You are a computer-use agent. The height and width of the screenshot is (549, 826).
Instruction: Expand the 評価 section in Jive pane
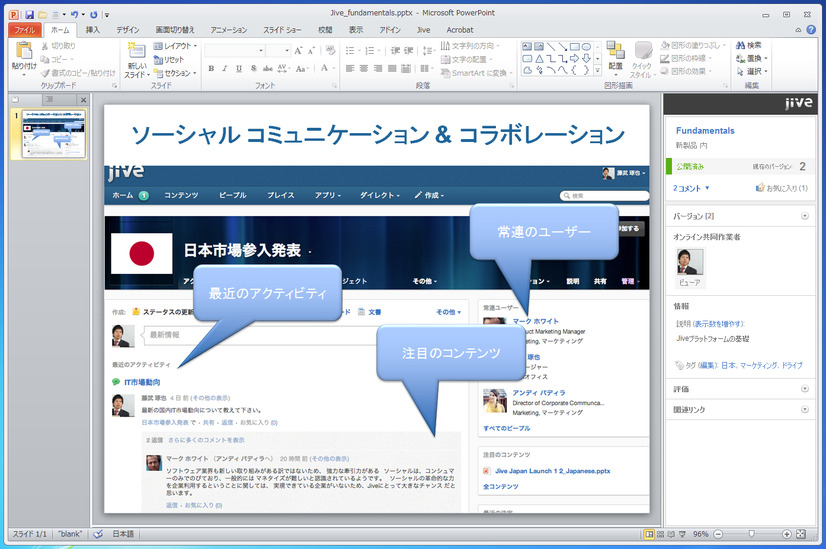coord(804,389)
